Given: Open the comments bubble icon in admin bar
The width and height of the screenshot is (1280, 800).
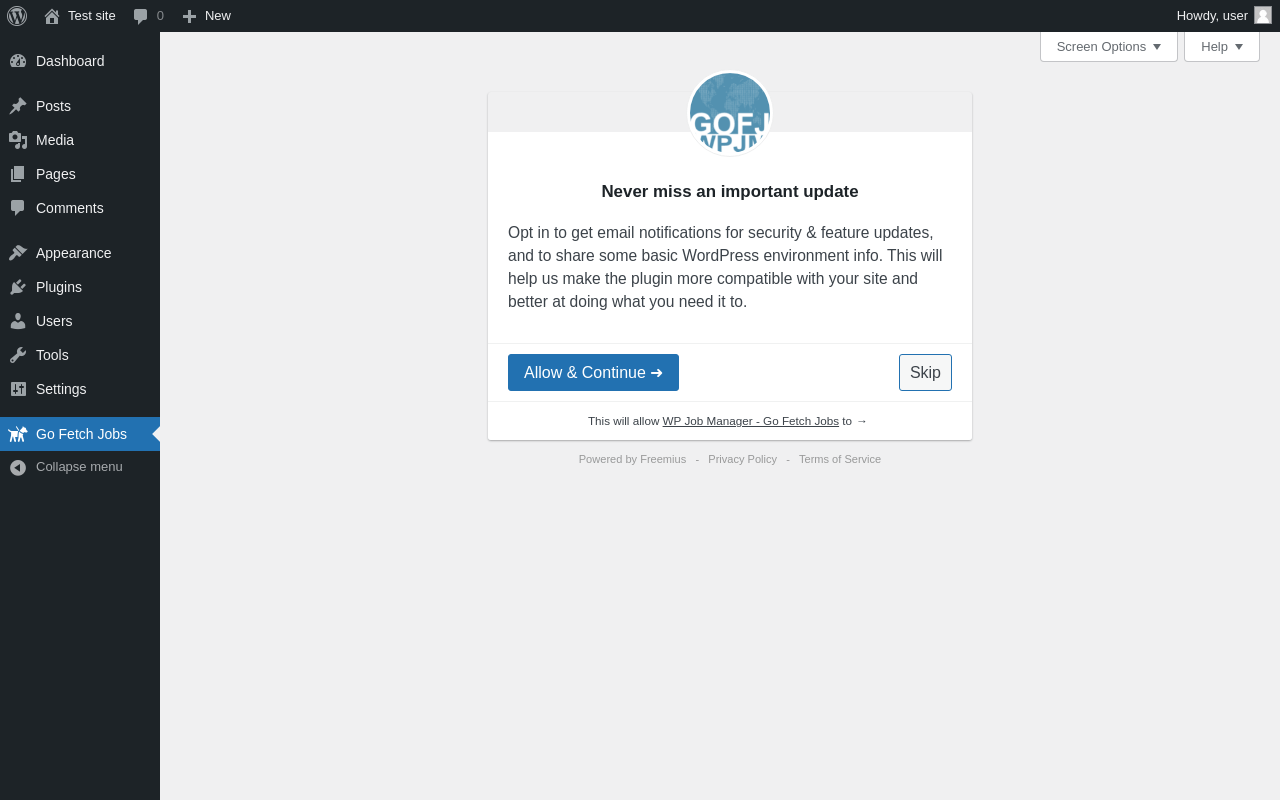Looking at the screenshot, I should (x=141, y=16).
